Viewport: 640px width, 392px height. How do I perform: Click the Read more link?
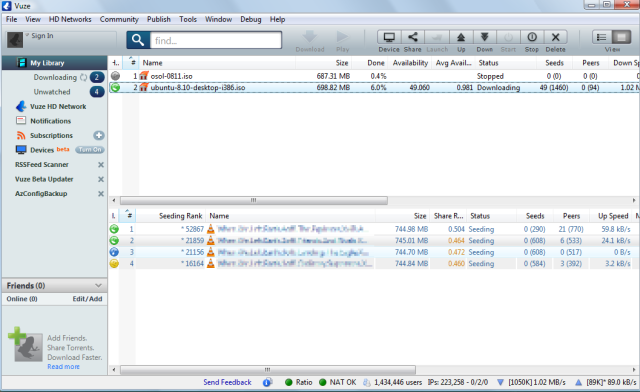tap(63, 367)
